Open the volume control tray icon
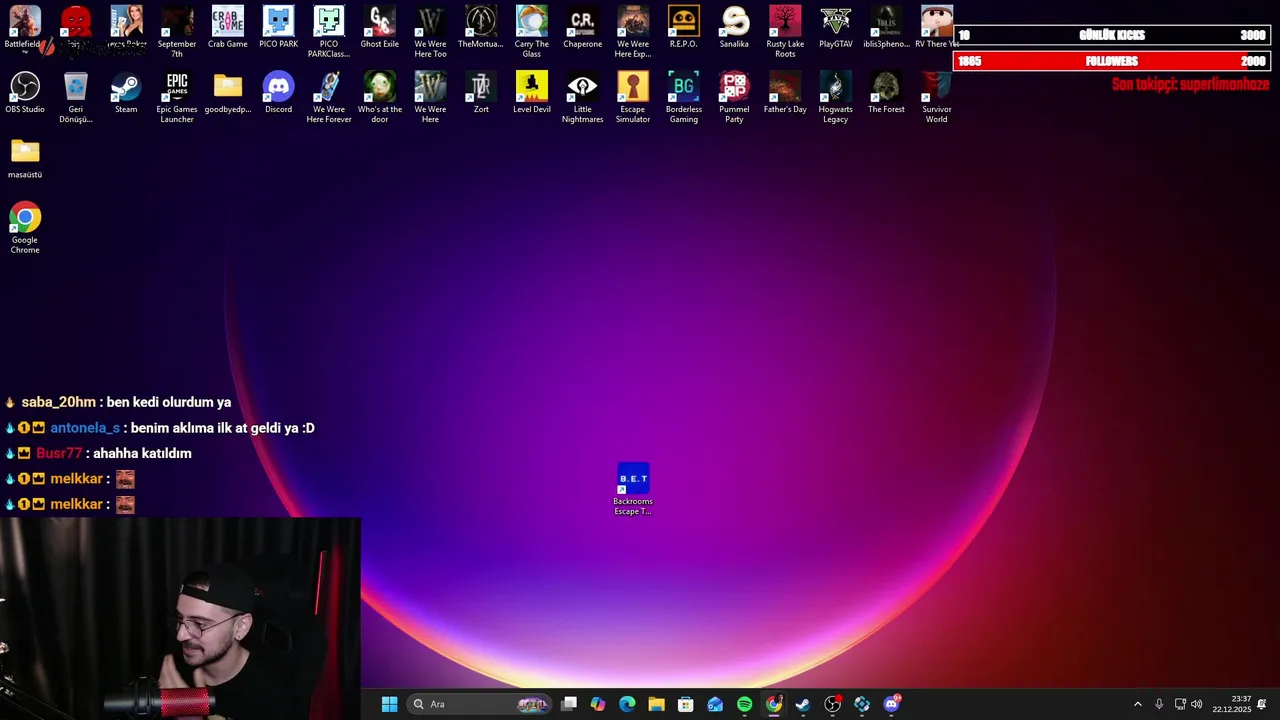This screenshot has width=1280, height=720. (x=1197, y=704)
